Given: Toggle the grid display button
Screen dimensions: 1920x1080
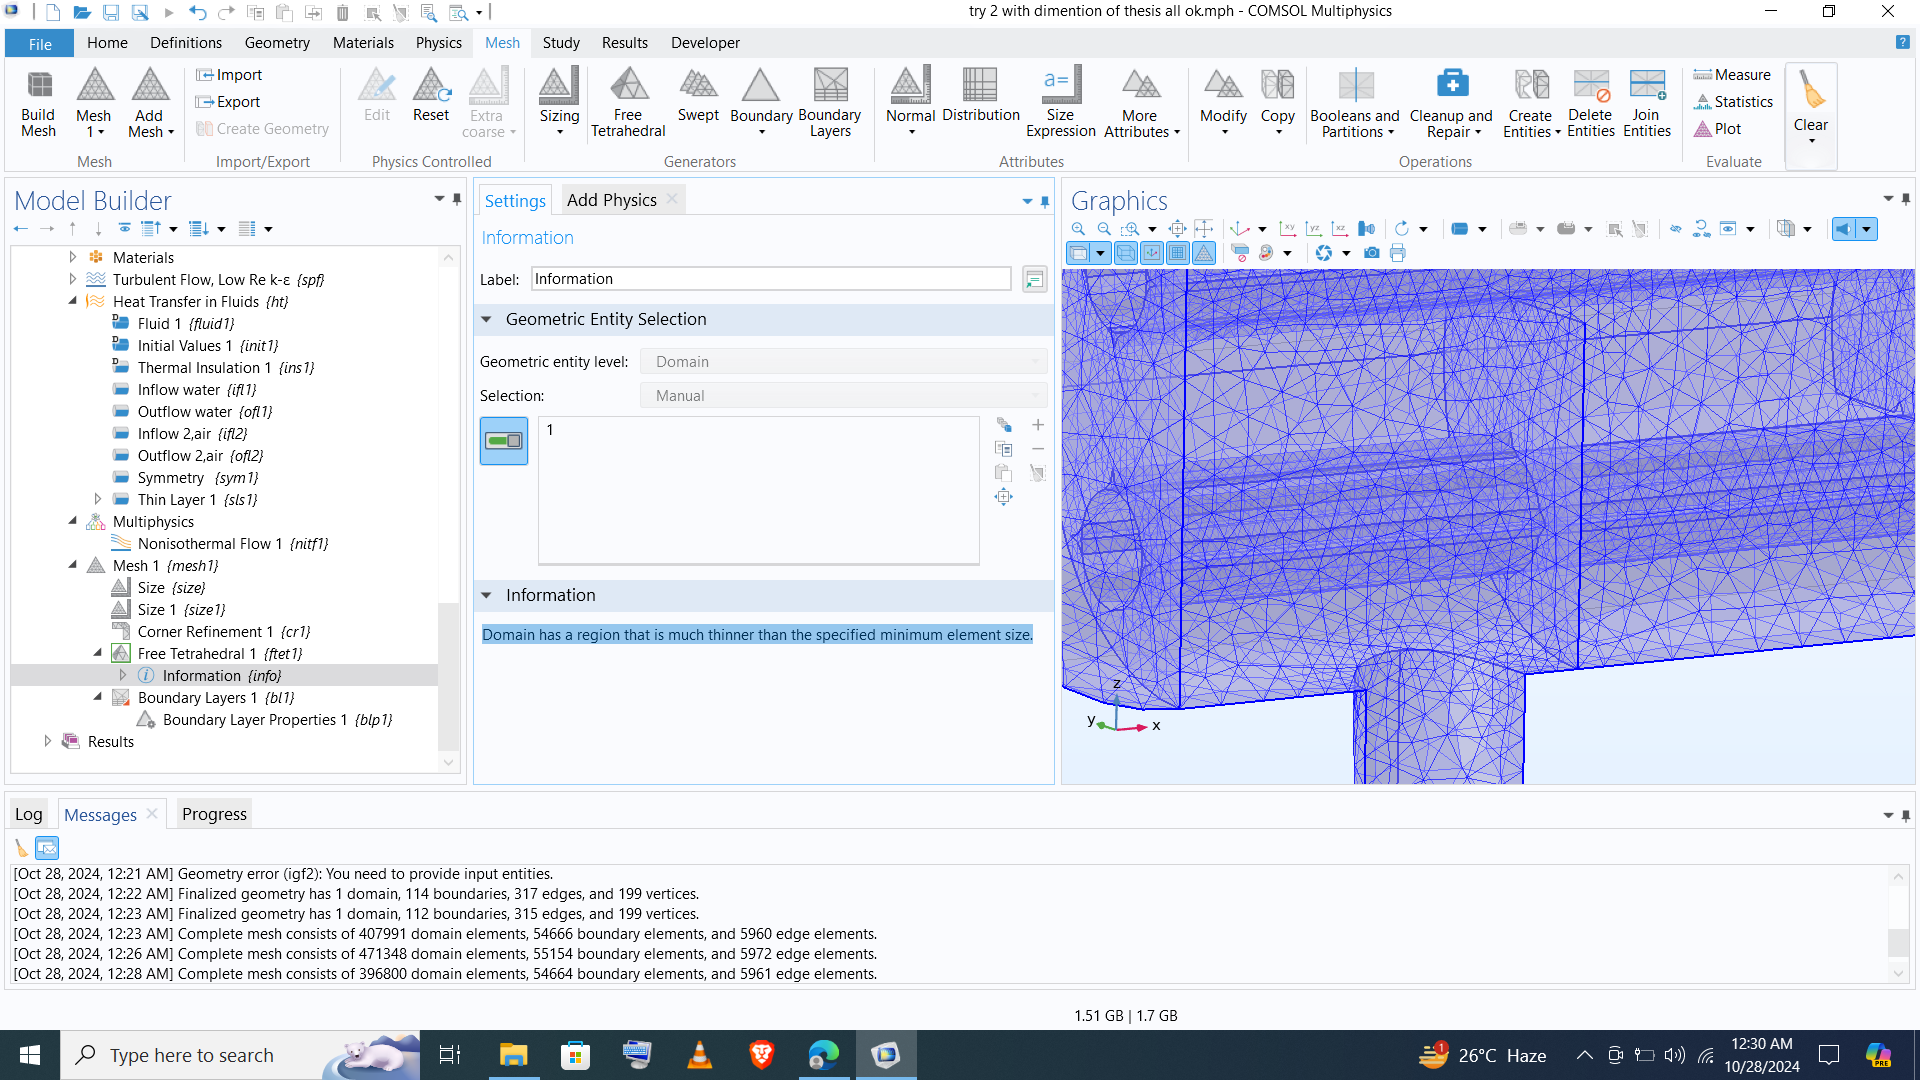Looking at the screenshot, I should tap(1178, 253).
